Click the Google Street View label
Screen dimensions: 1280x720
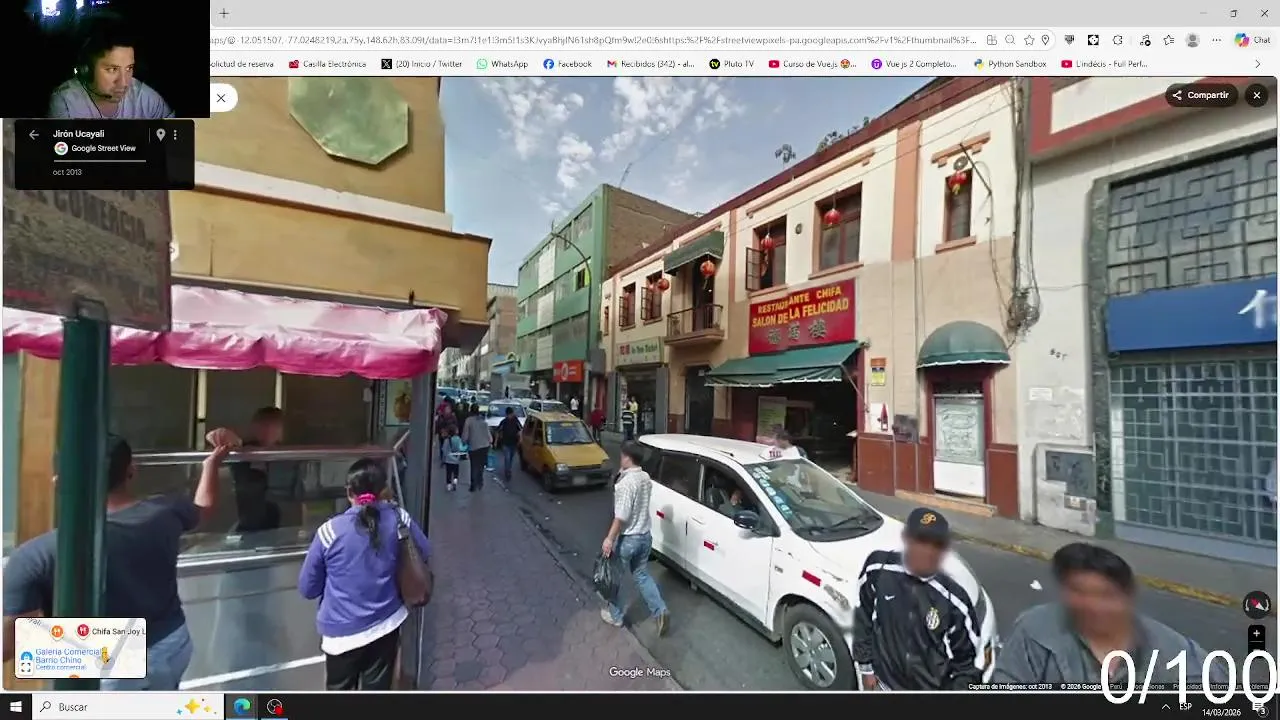[103, 148]
